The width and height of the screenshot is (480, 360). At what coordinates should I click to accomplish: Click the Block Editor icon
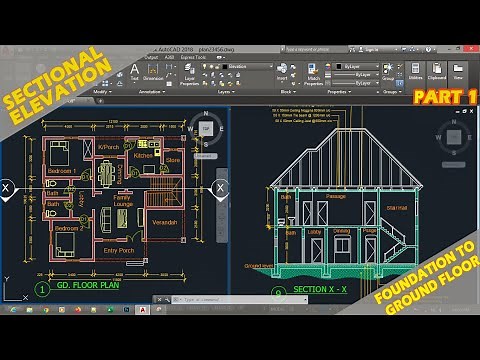(x=293, y=75)
